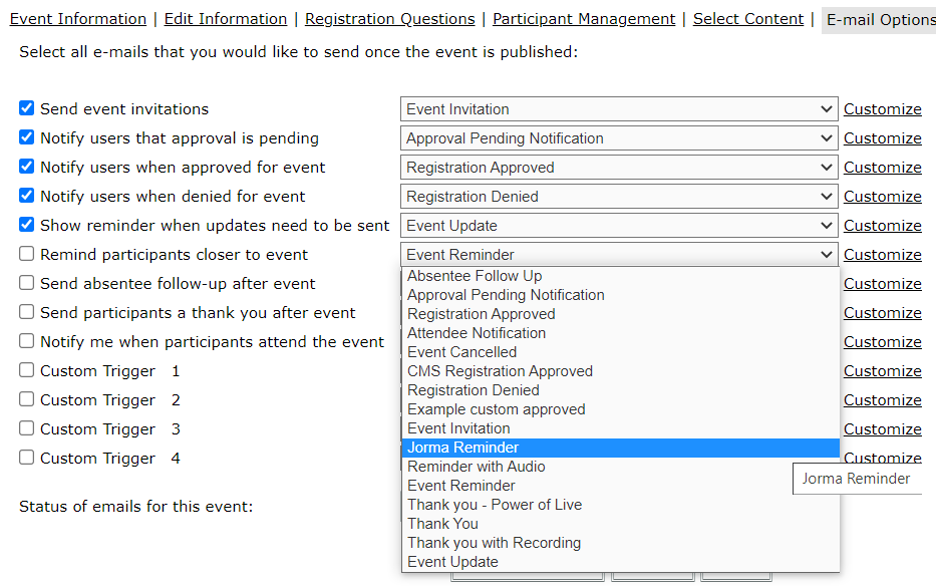Pick Thank you with Recording option
Viewport: 936px width, 588px height.
[621, 543]
